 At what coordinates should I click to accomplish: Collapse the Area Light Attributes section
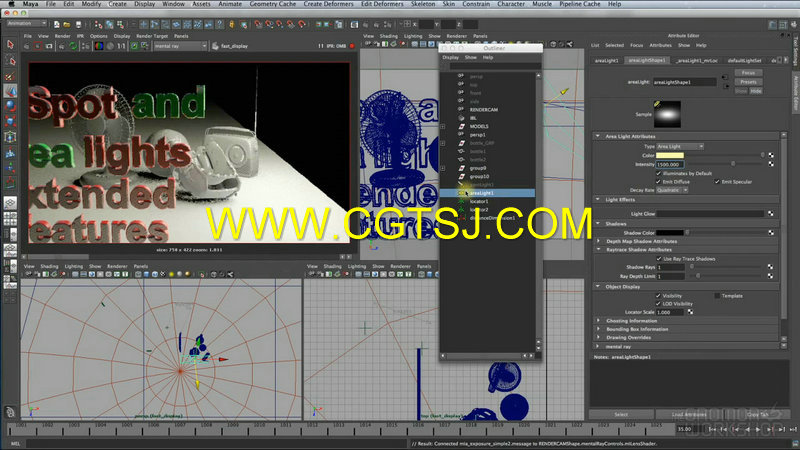pos(598,136)
